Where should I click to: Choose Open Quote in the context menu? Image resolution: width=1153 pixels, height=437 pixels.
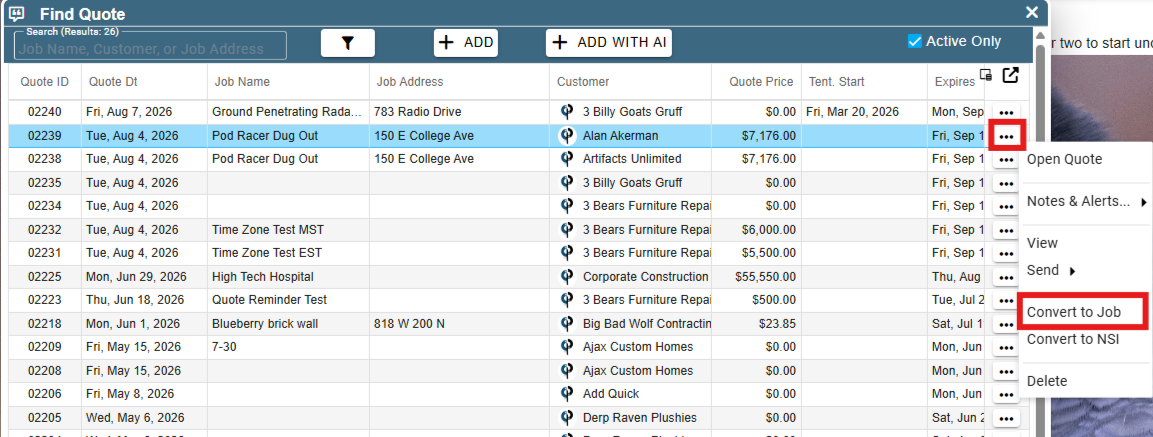(x=1065, y=159)
